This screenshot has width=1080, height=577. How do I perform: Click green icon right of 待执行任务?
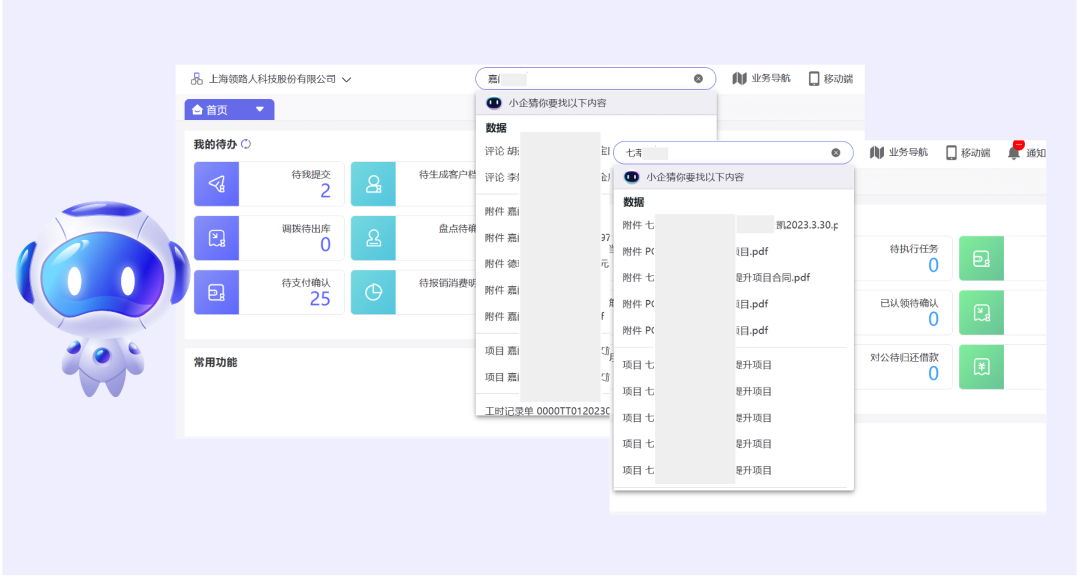tap(981, 258)
